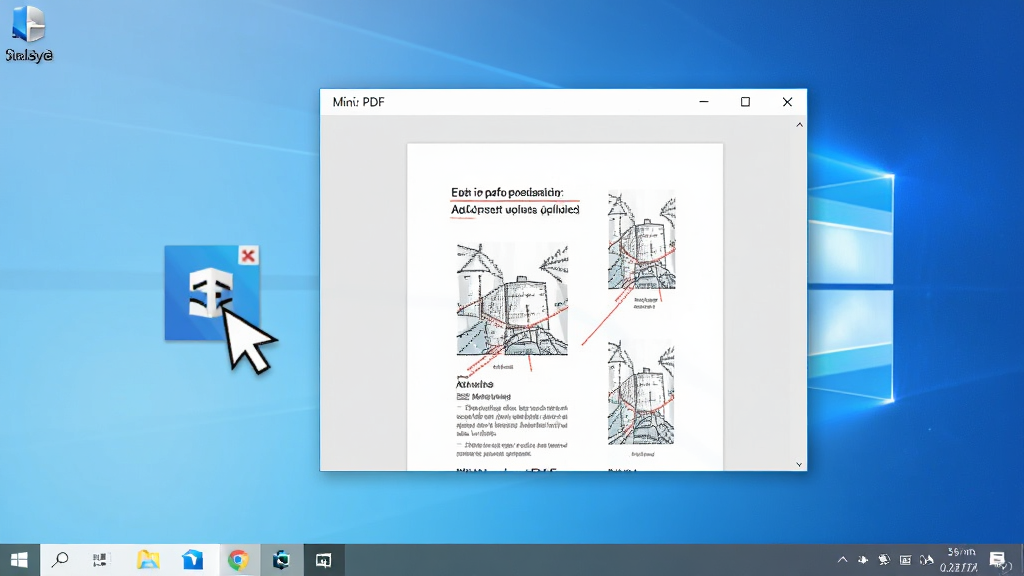Close the Mini PDF window
Viewport: 1024px width, 576px height.
tap(787, 102)
